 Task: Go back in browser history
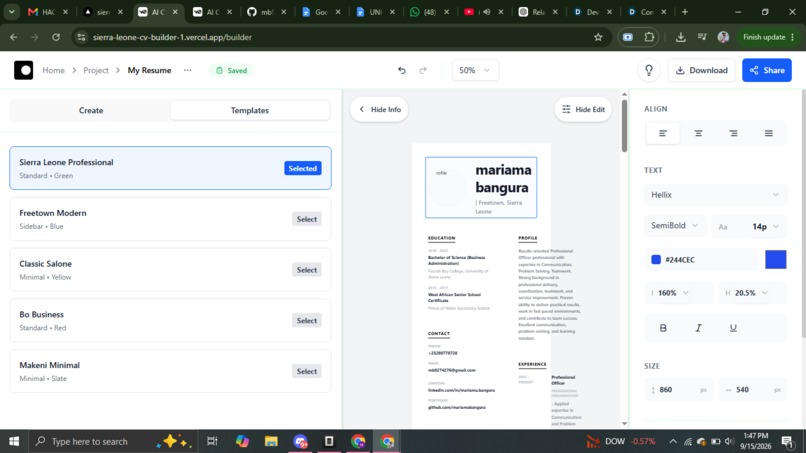click(14, 37)
